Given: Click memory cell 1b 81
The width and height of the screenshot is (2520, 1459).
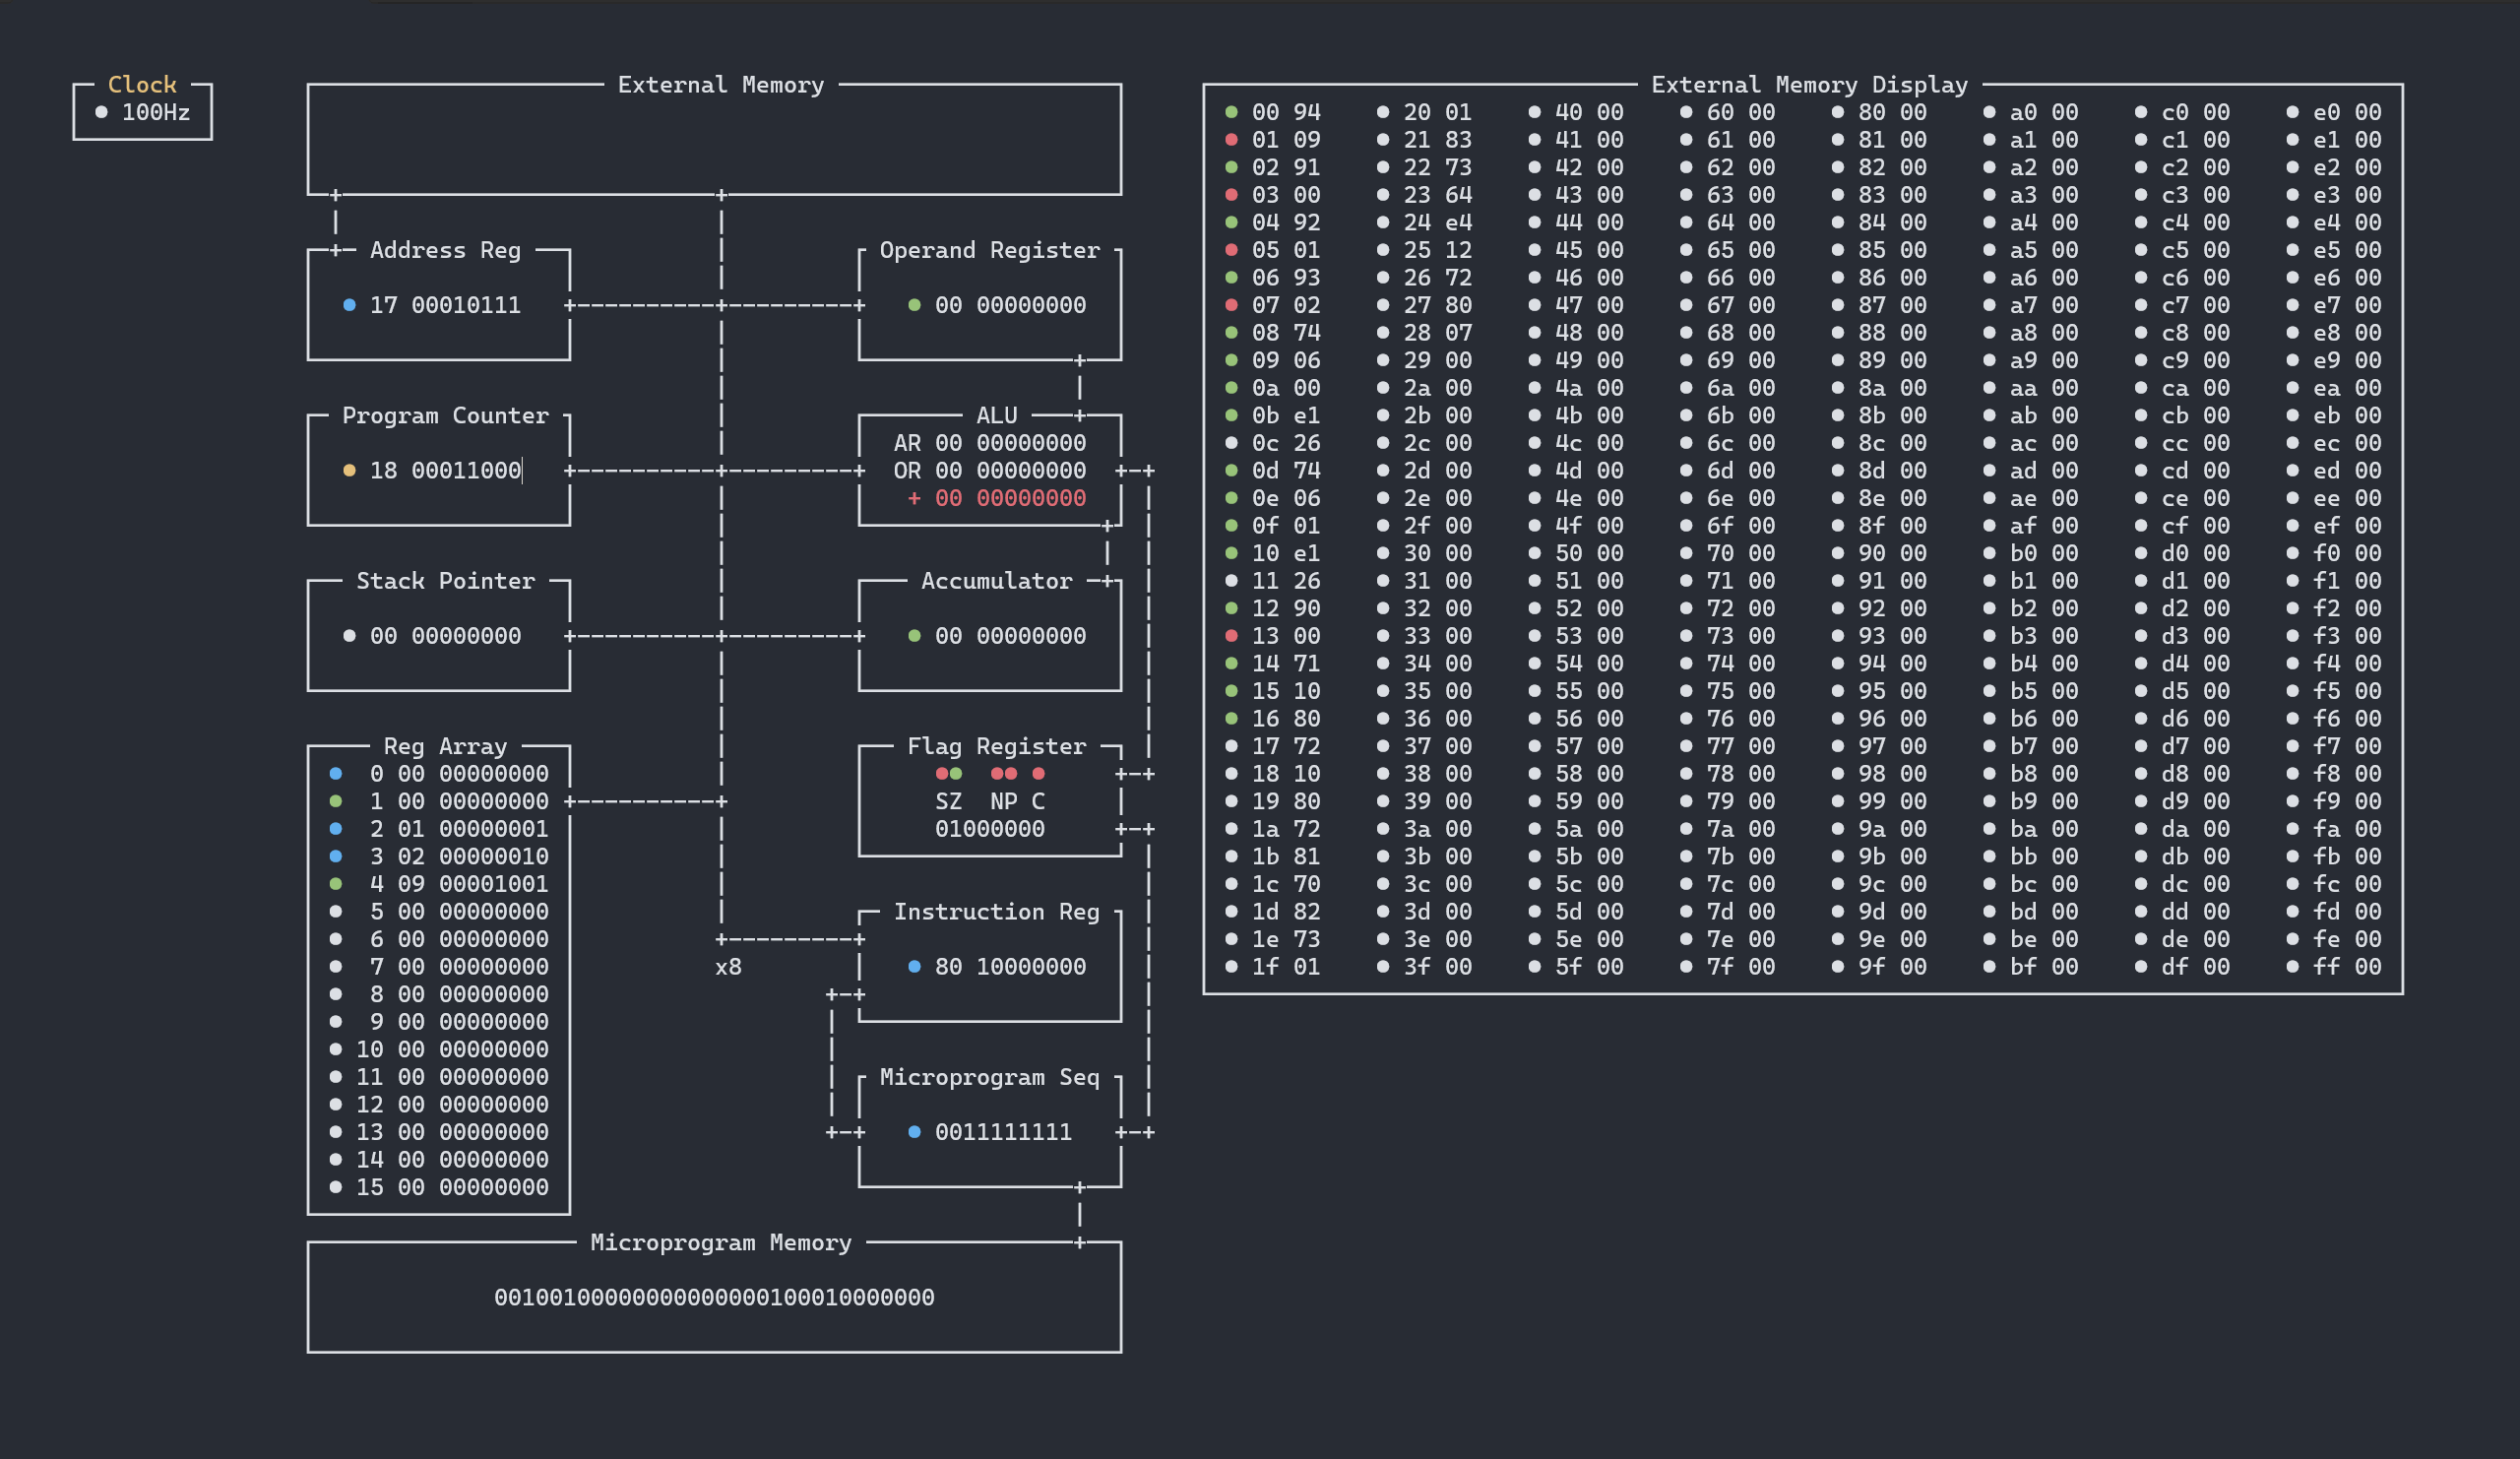Looking at the screenshot, I should tap(1286, 857).
